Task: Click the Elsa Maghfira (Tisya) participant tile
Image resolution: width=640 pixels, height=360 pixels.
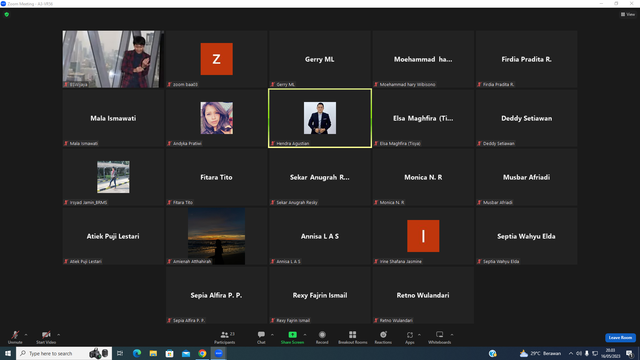Action: pyautogui.click(x=423, y=118)
